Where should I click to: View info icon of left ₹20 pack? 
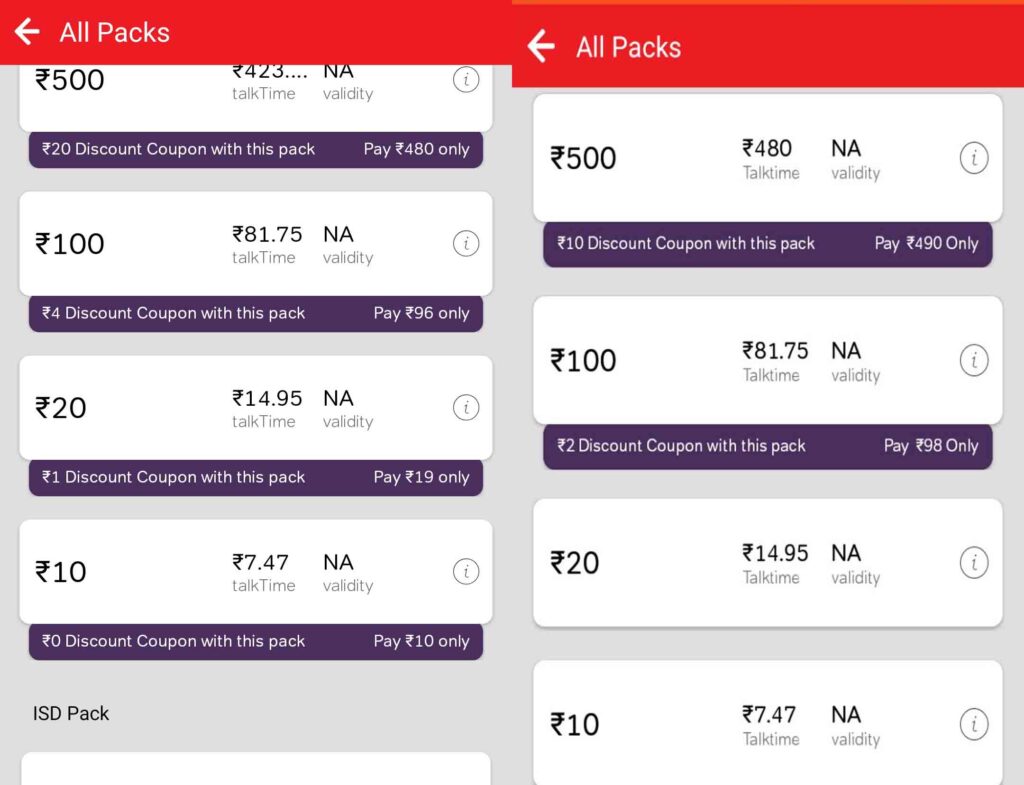pyautogui.click(x=466, y=408)
